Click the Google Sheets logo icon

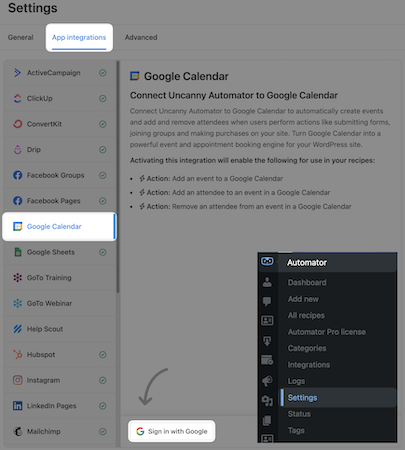(17, 252)
